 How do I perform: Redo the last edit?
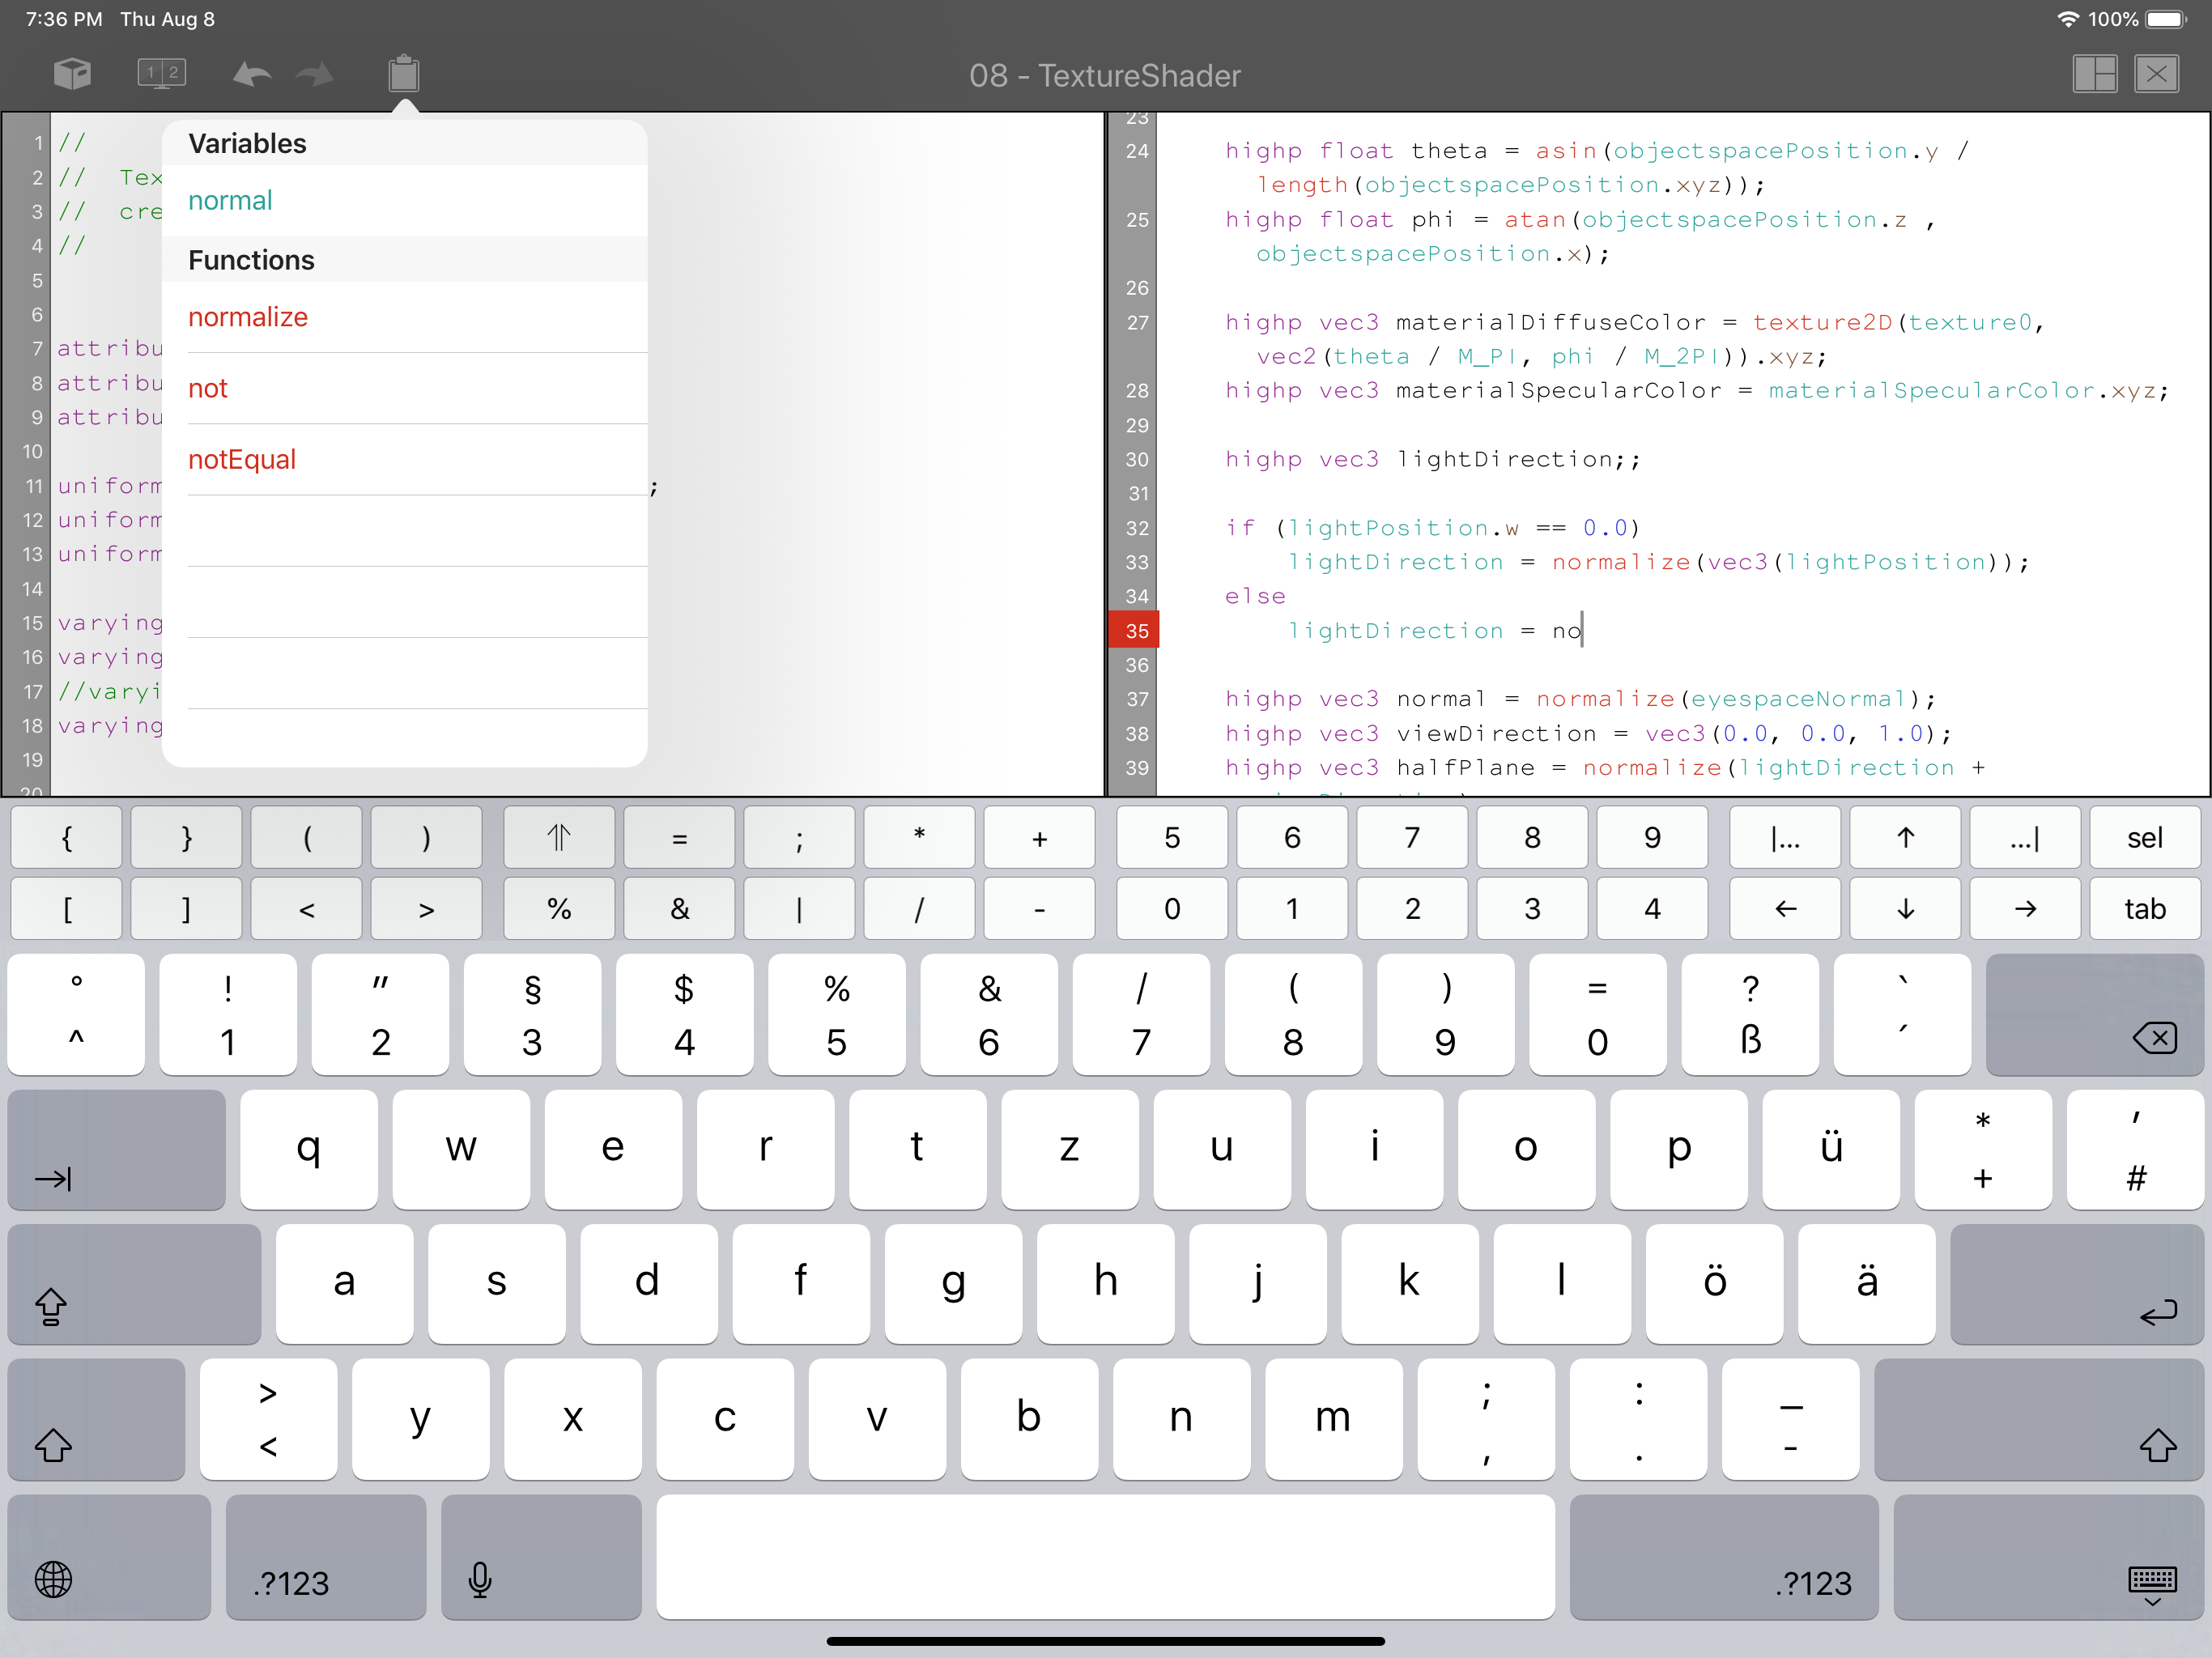tap(315, 75)
